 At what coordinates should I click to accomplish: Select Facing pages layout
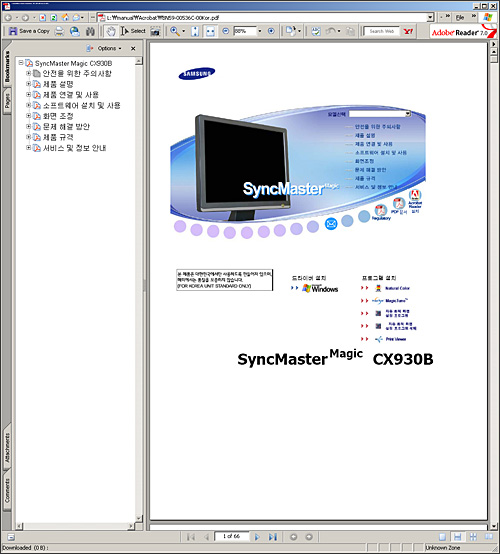pos(489,537)
